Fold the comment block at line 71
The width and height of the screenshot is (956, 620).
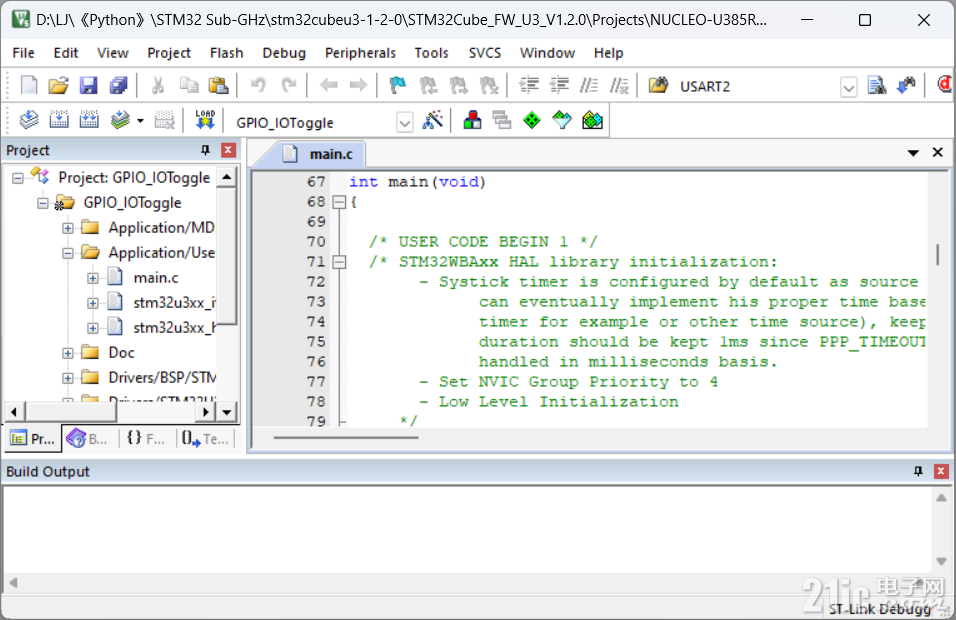point(339,262)
